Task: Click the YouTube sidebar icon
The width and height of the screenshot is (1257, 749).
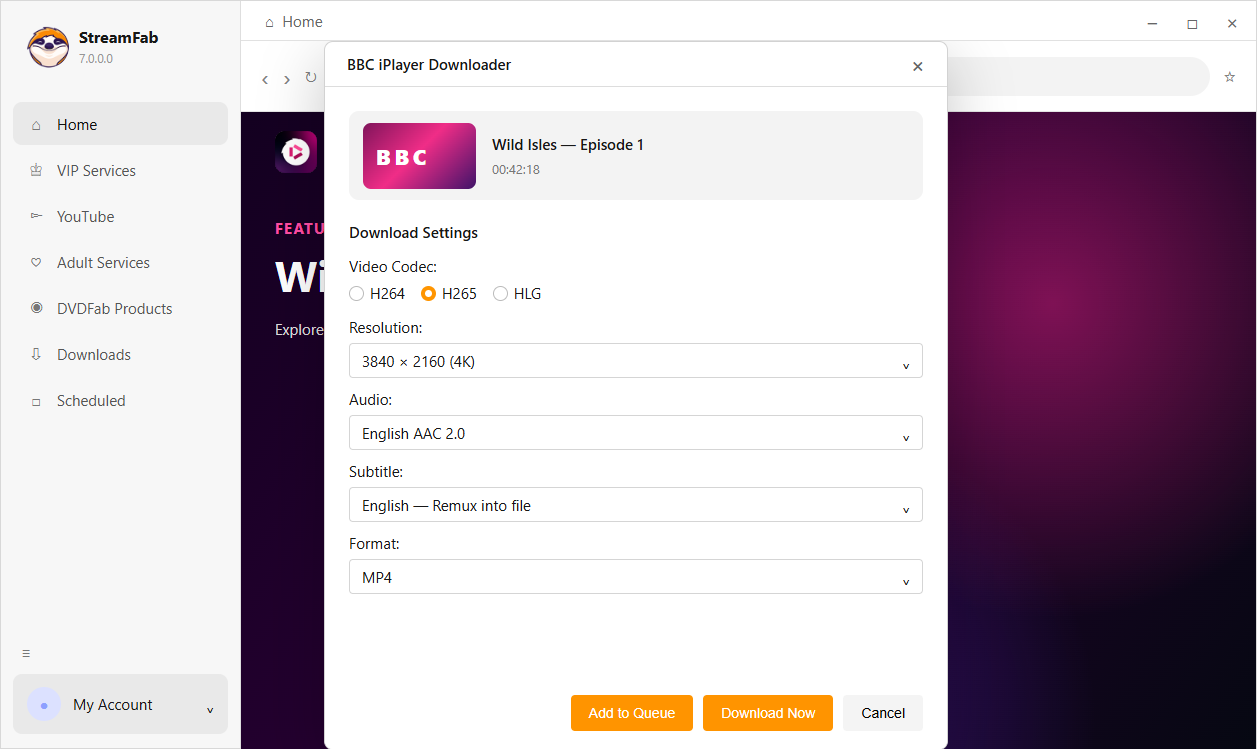Action: click(37, 217)
